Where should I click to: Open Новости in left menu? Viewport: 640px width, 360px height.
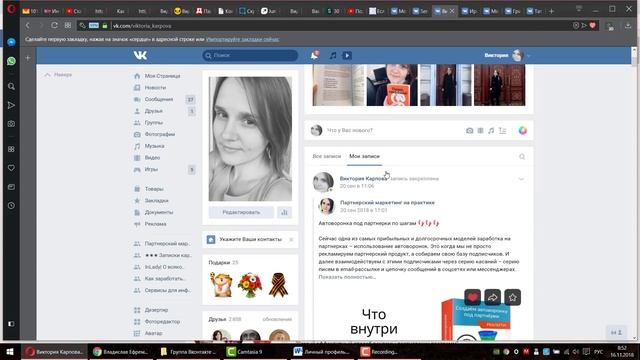[156, 88]
